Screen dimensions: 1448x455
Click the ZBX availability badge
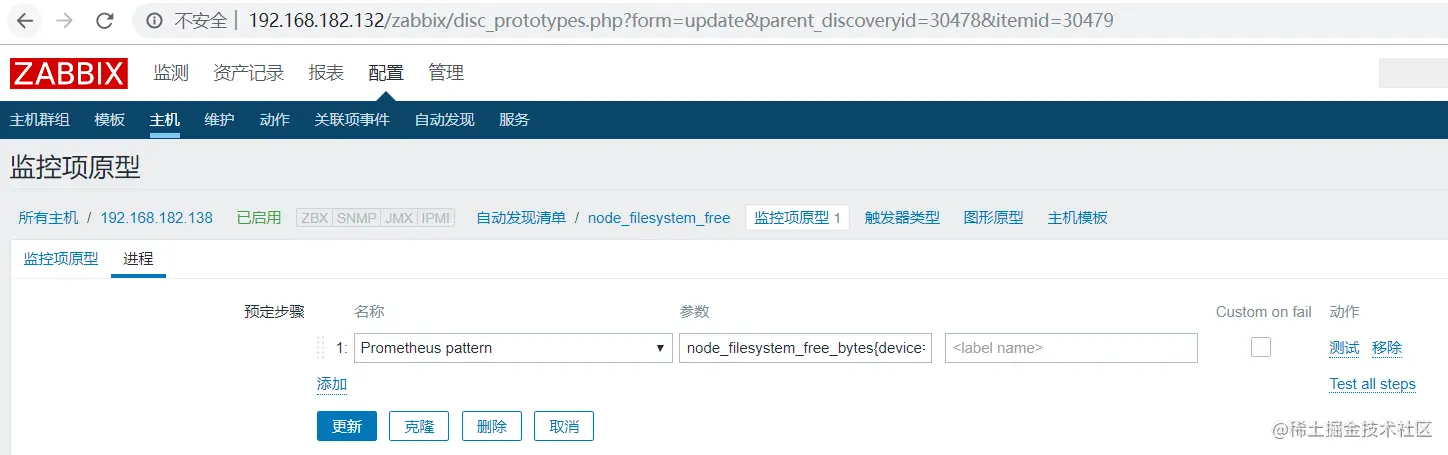[315, 218]
